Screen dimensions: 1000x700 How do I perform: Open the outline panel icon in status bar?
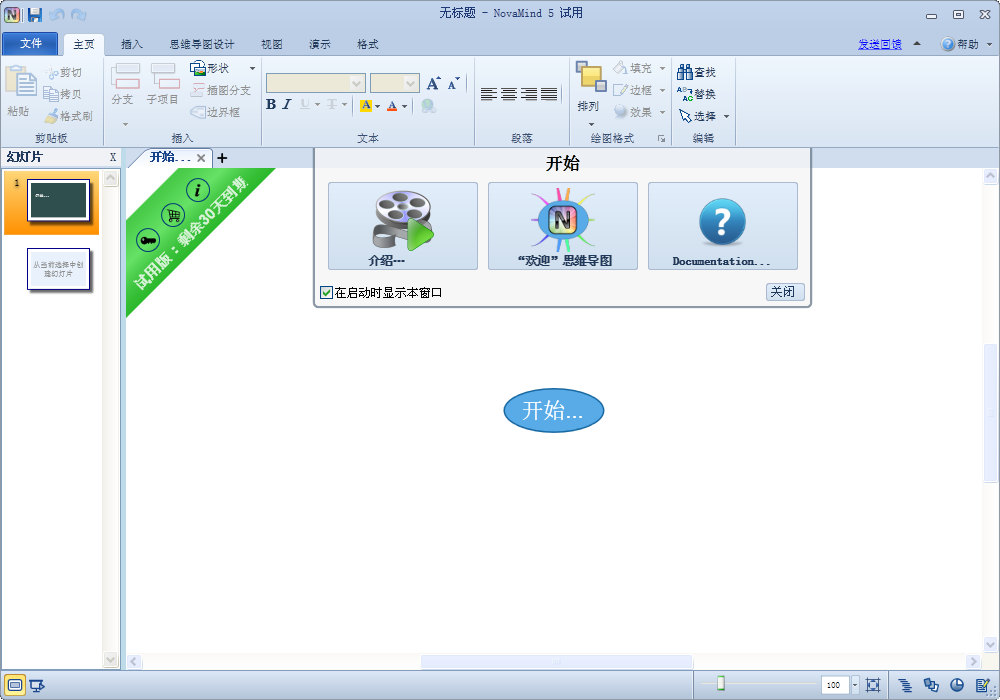click(x=905, y=685)
